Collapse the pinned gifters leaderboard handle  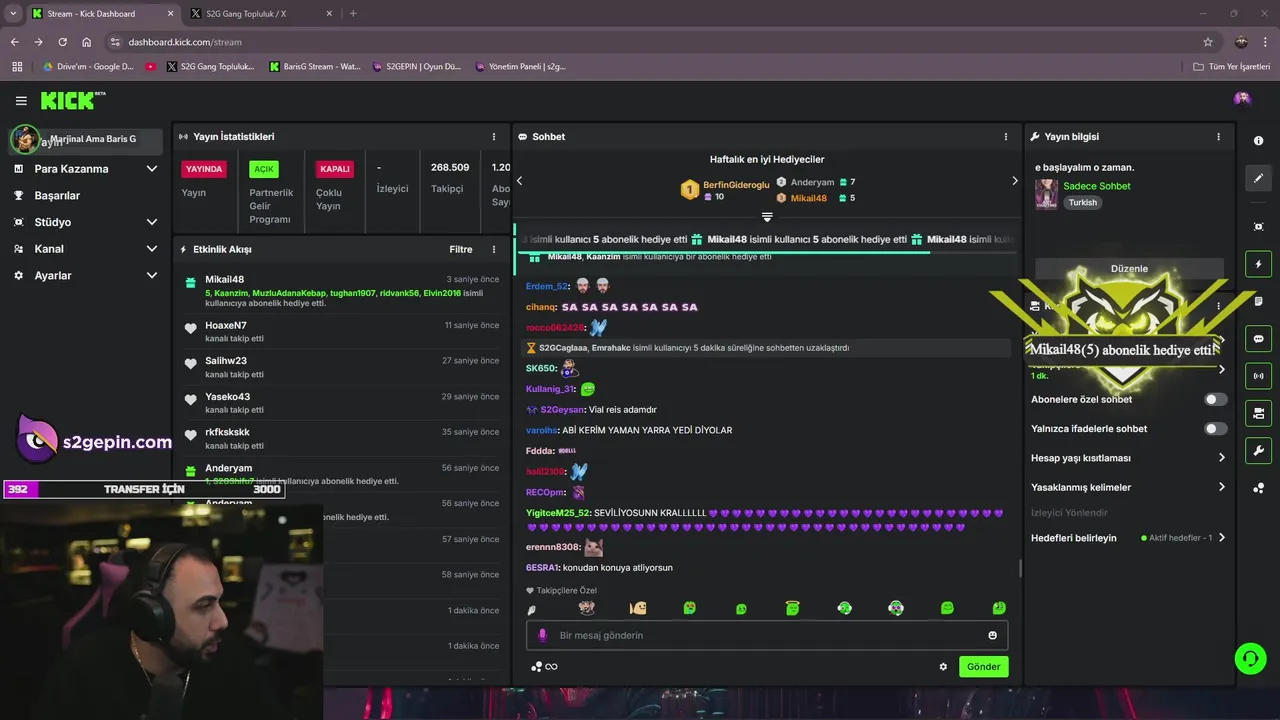(767, 217)
